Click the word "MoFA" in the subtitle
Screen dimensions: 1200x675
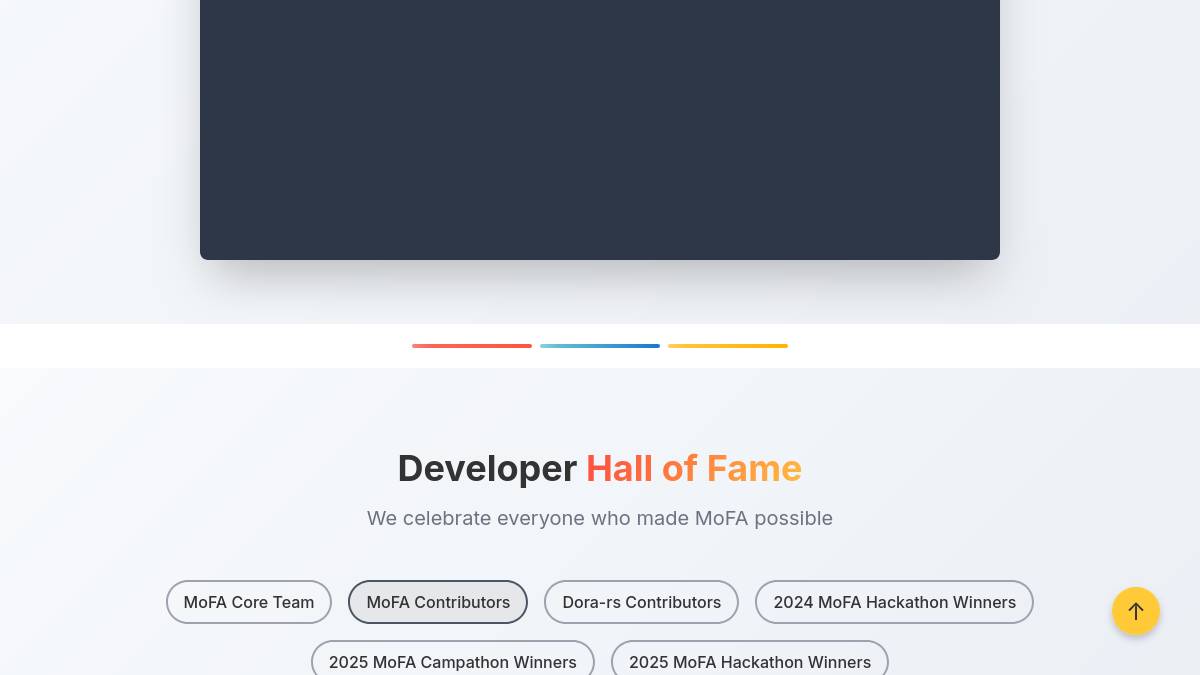(x=721, y=518)
